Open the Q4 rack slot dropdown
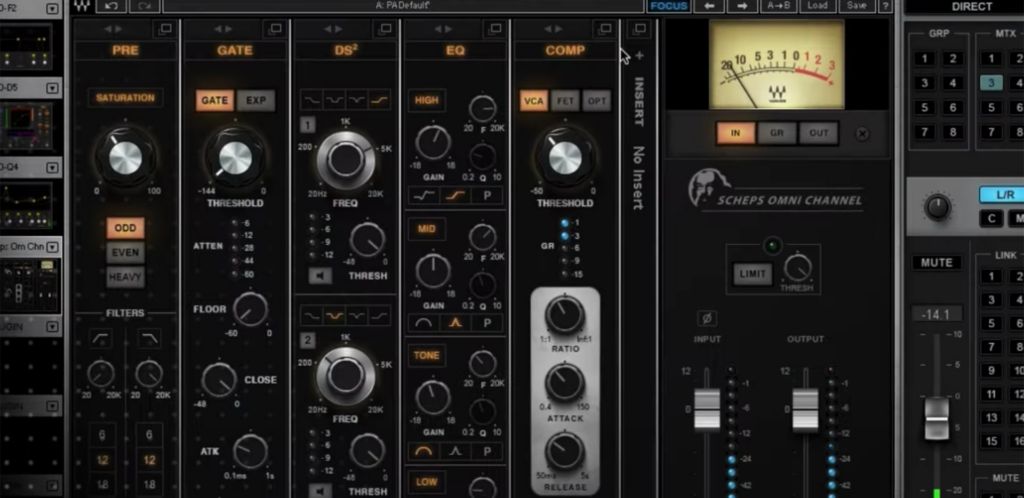The width and height of the screenshot is (1024, 498). 52,168
